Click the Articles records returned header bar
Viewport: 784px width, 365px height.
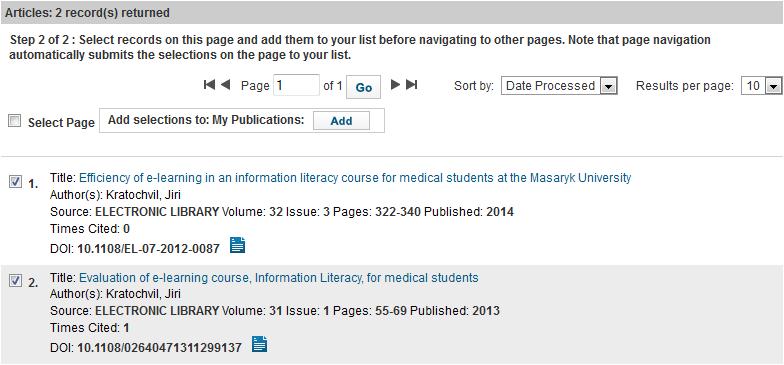click(x=392, y=13)
